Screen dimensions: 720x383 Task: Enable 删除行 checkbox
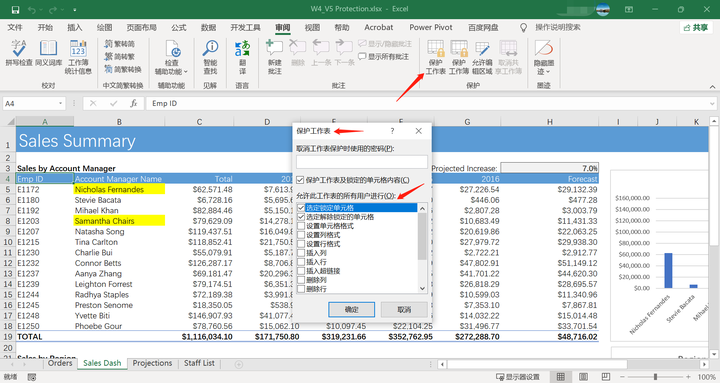tap(301, 289)
